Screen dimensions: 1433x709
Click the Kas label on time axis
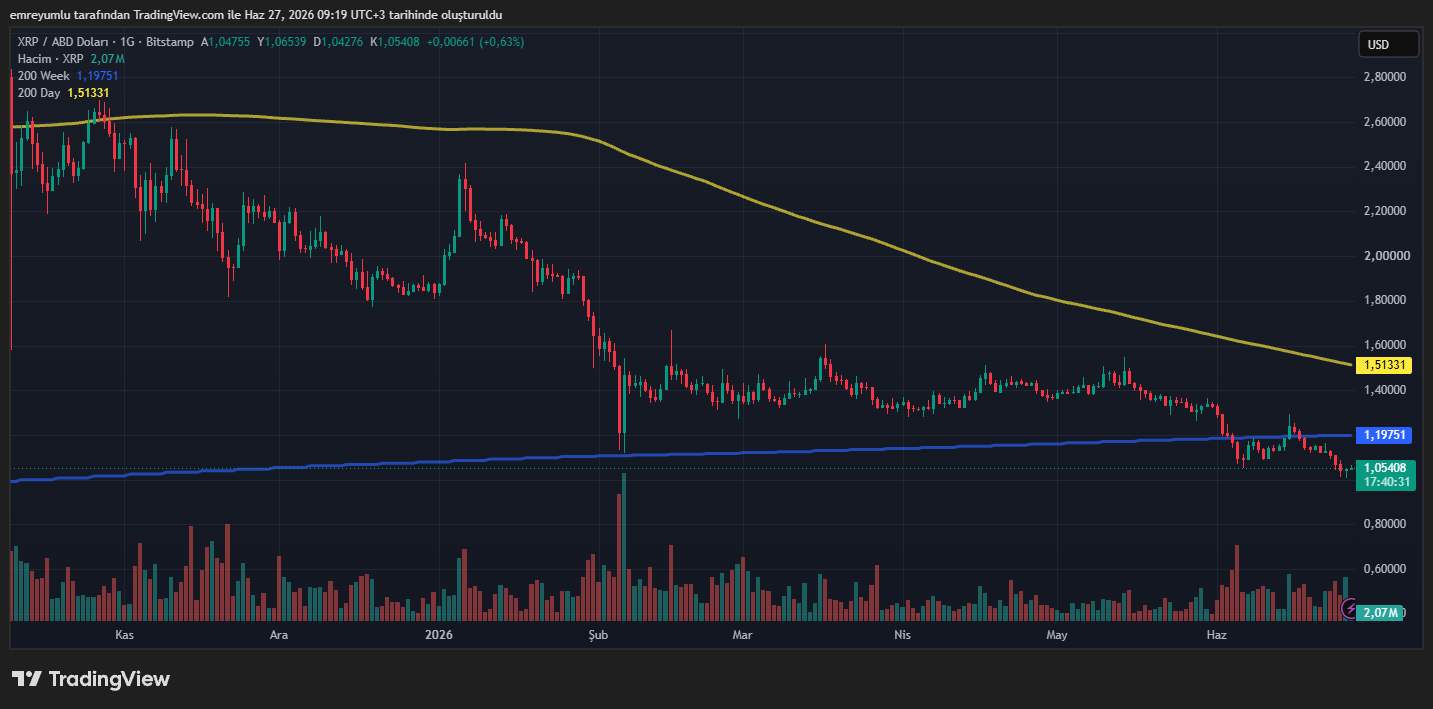124,635
